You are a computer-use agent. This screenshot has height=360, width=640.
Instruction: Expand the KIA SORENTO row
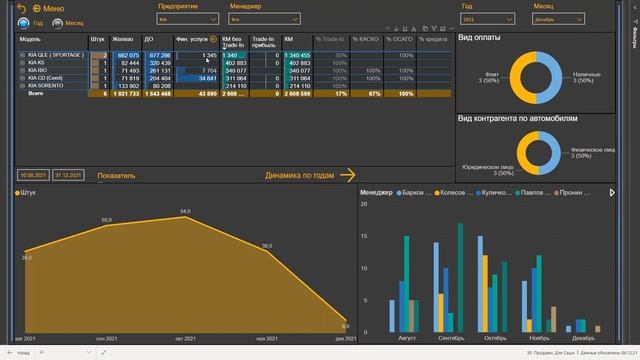coord(22,86)
